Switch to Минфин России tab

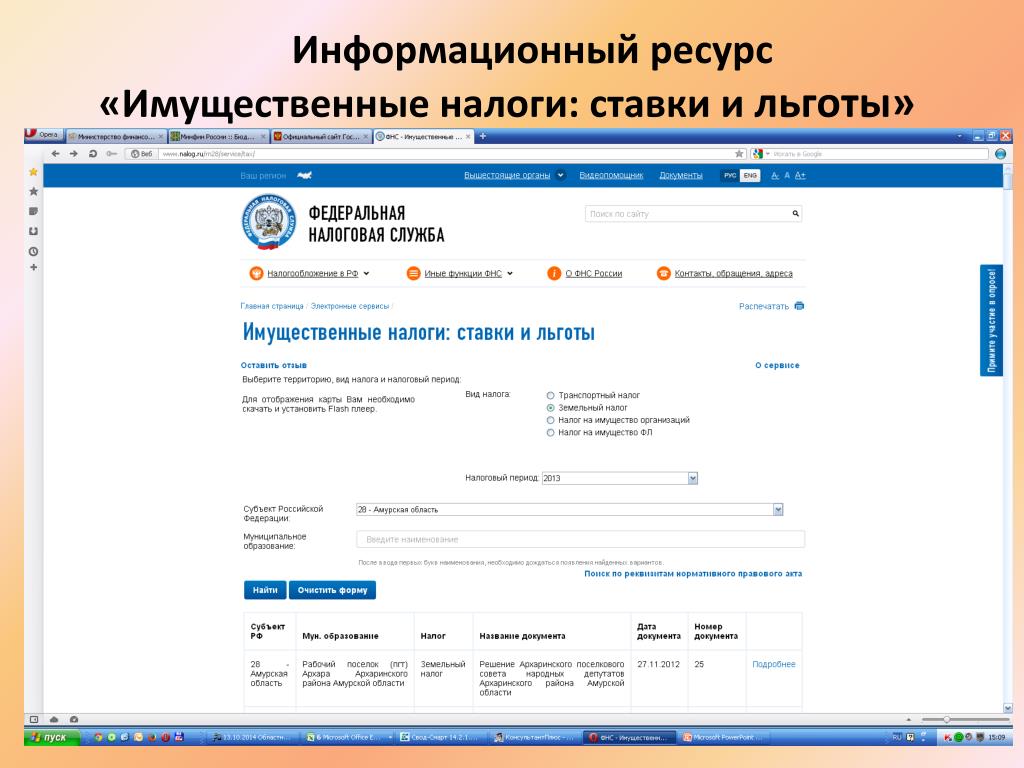218,136
